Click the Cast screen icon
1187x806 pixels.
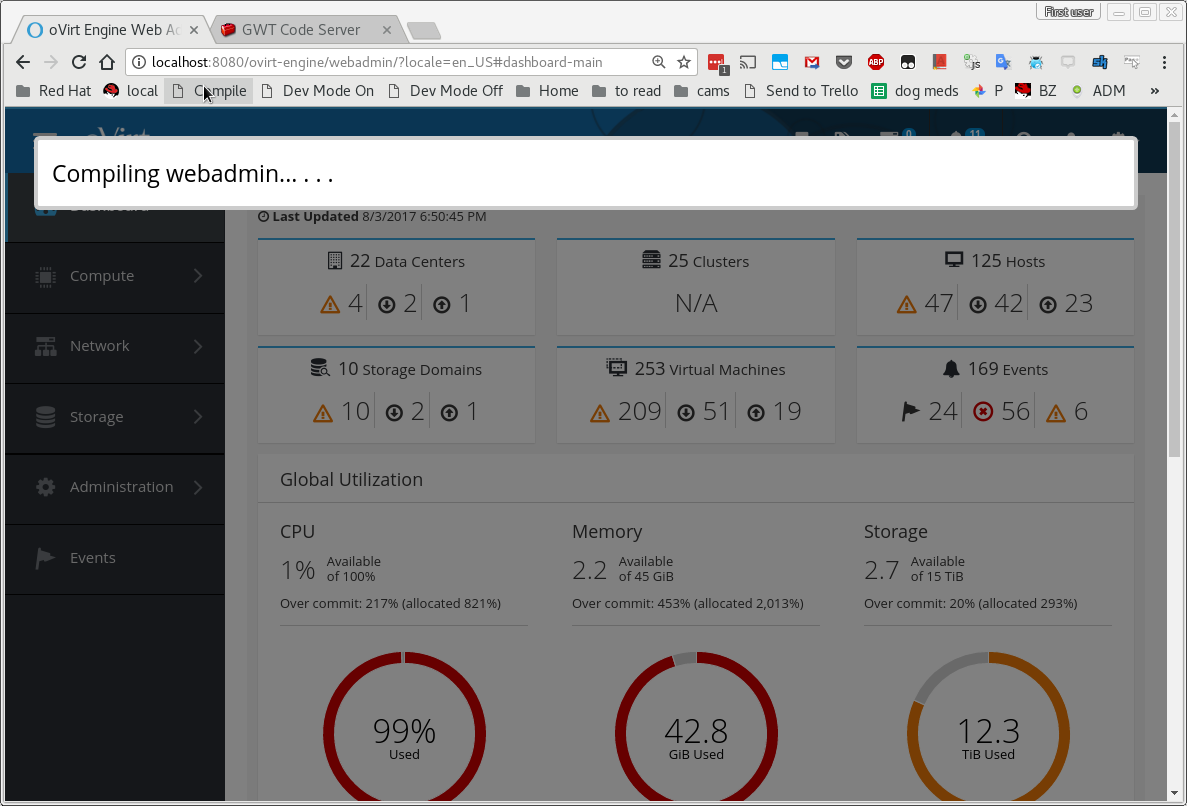(748, 62)
